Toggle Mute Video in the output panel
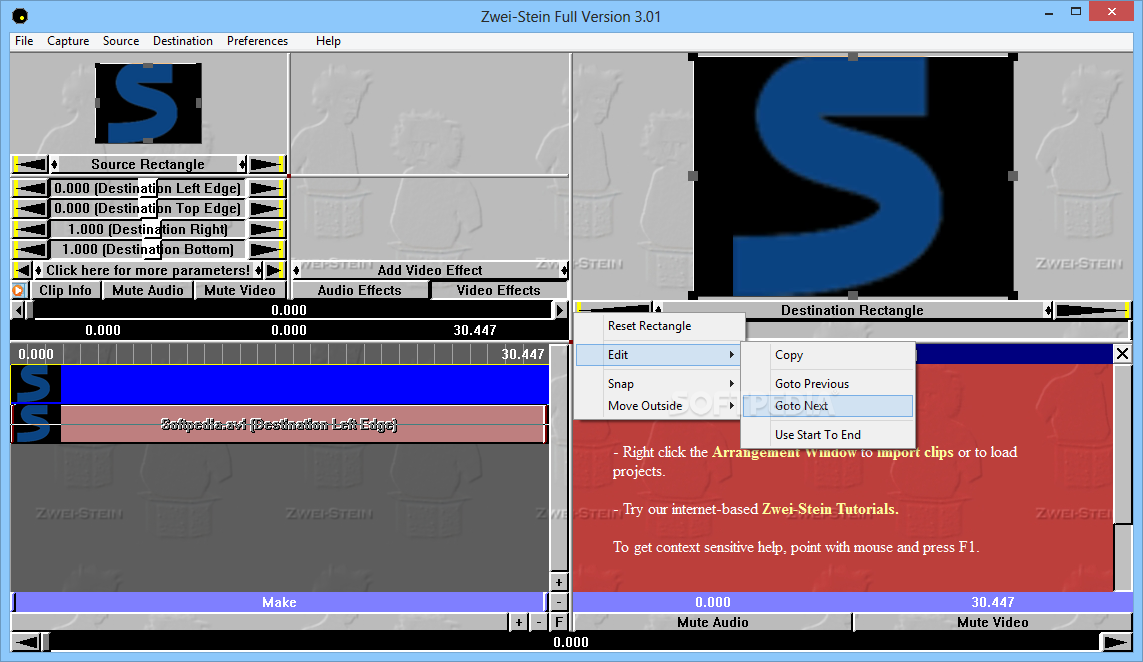1143x662 pixels. click(992, 622)
